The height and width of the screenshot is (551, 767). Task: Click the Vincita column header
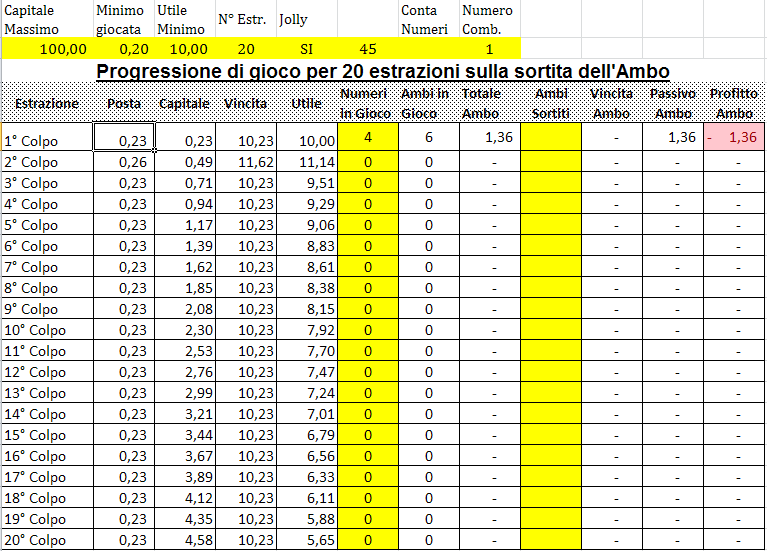[x=246, y=103]
